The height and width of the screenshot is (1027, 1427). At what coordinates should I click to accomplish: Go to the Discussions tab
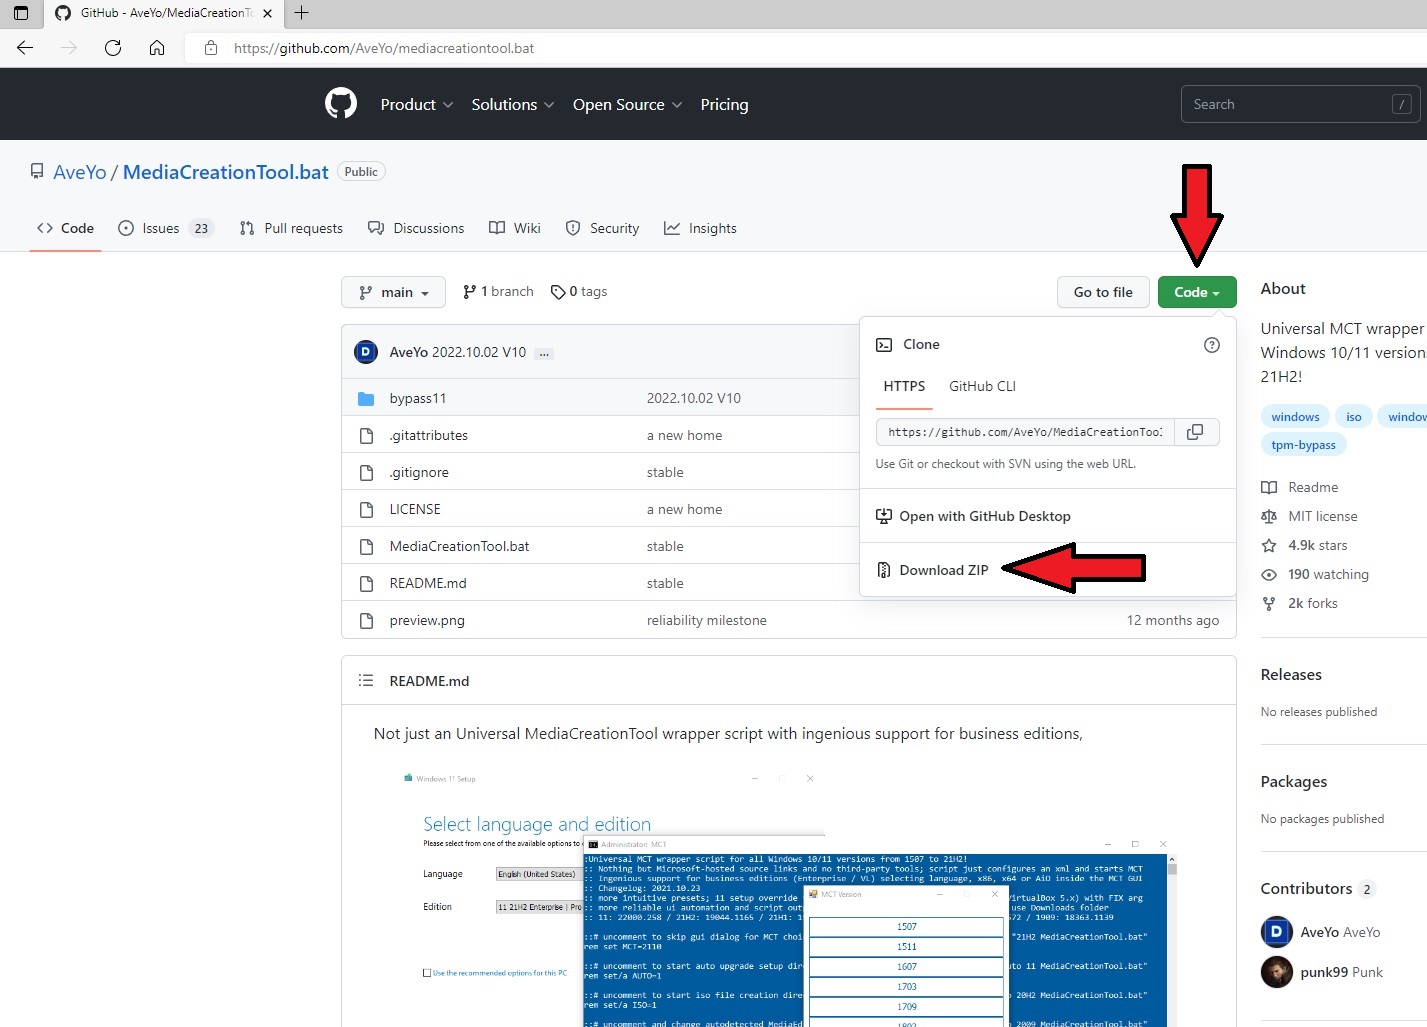click(416, 228)
